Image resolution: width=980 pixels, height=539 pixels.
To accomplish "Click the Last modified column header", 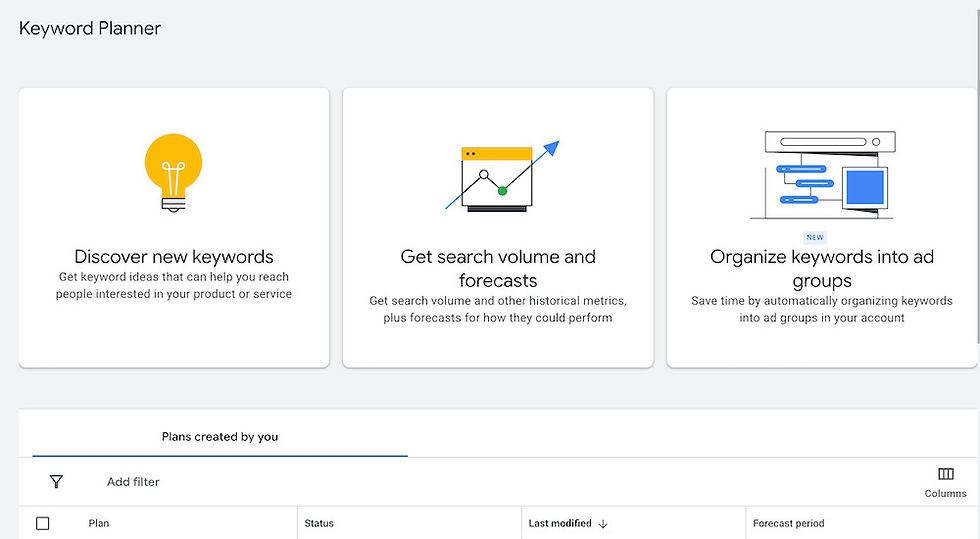I will (560, 523).
